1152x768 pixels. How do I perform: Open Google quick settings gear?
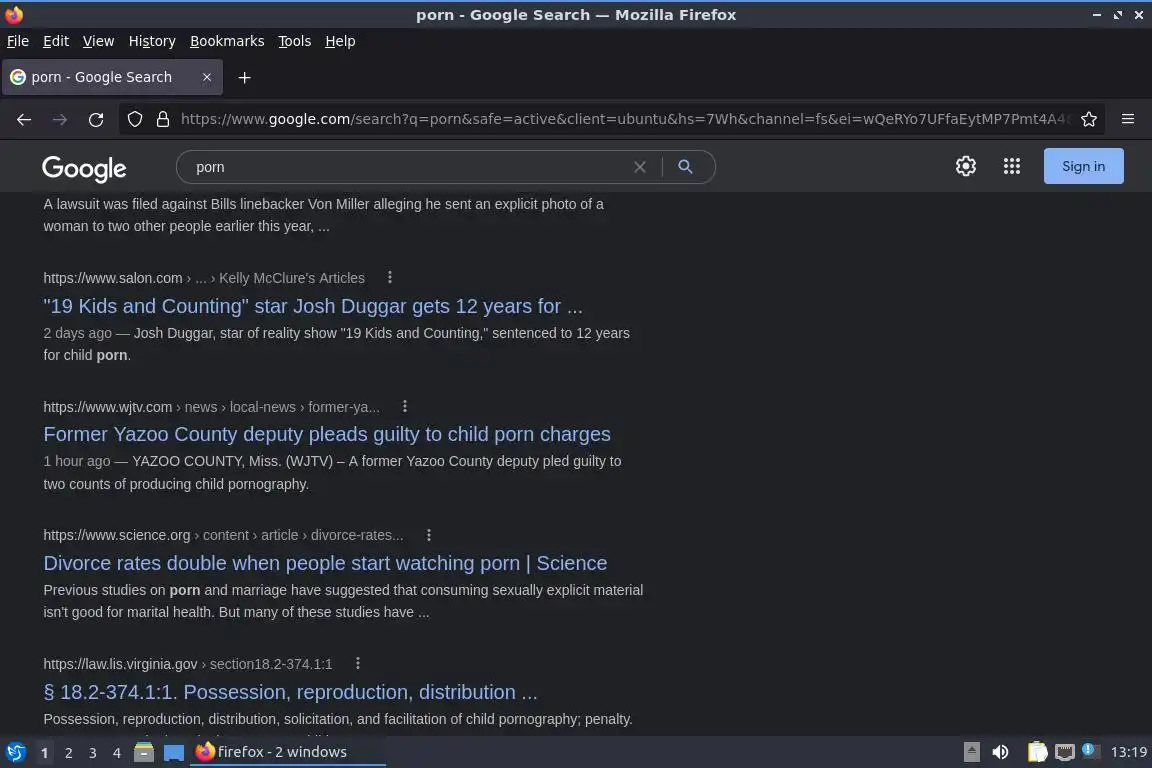966,166
